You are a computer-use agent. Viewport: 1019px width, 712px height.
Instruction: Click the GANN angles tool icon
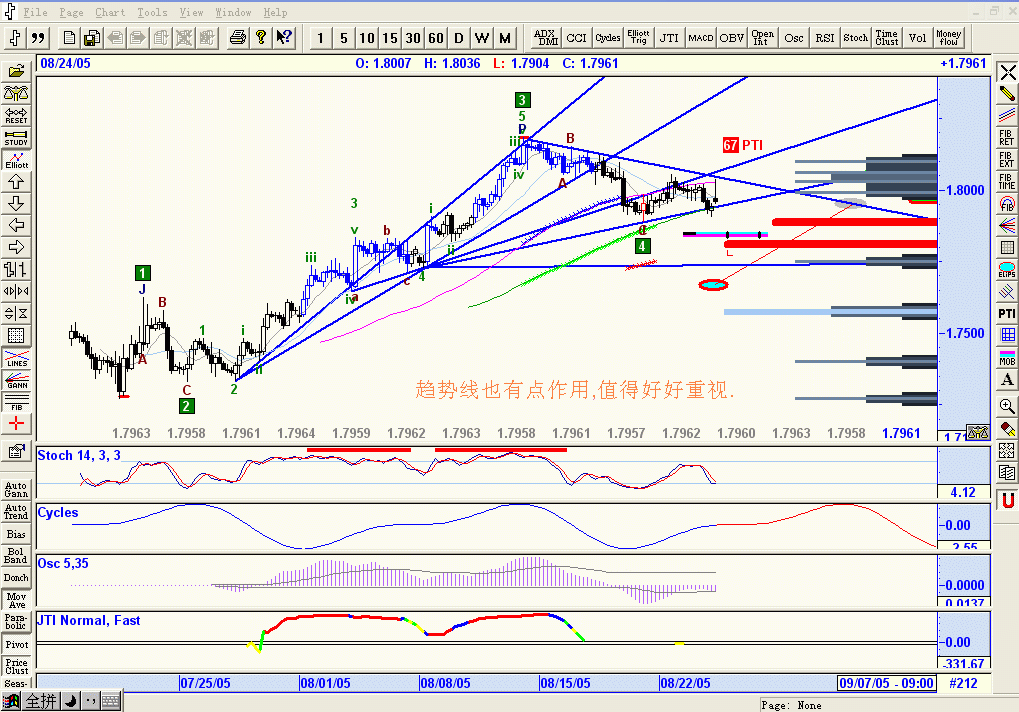[x=16, y=381]
